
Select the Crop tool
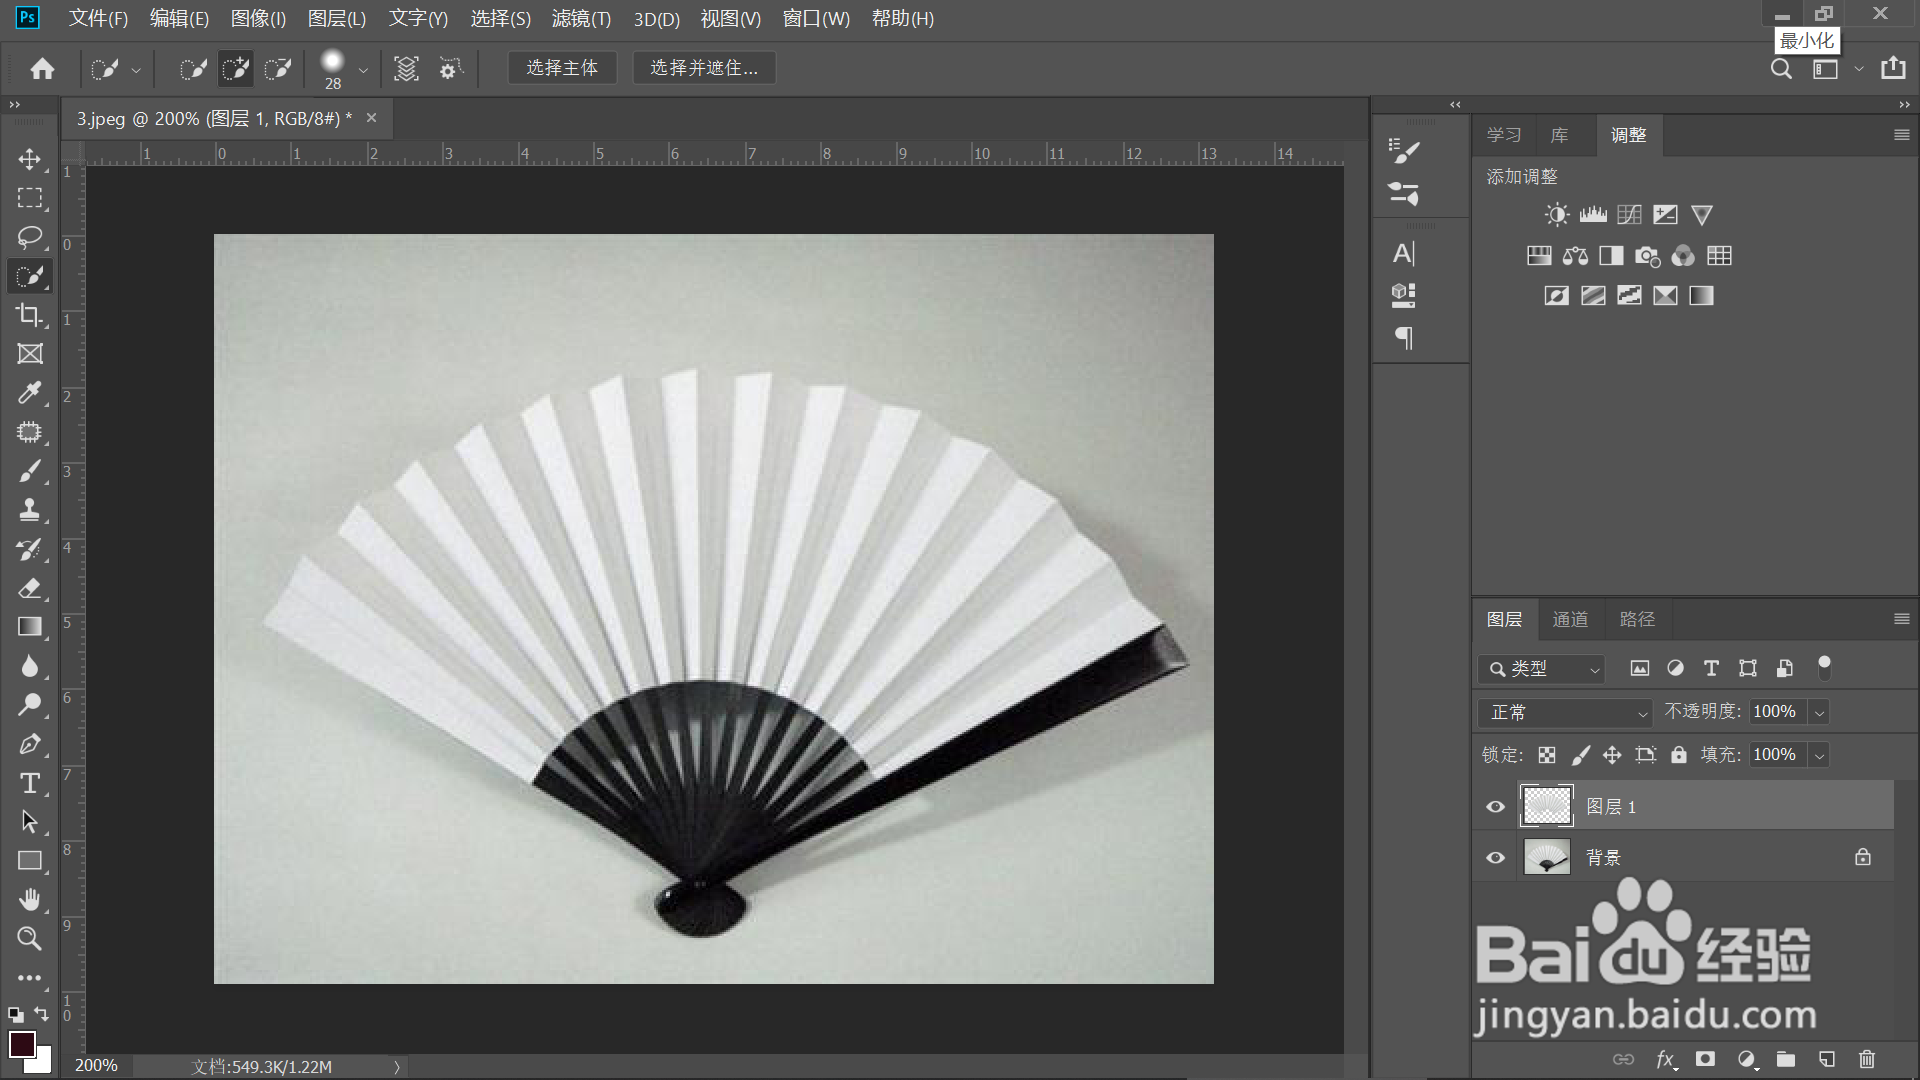(x=29, y=315)
